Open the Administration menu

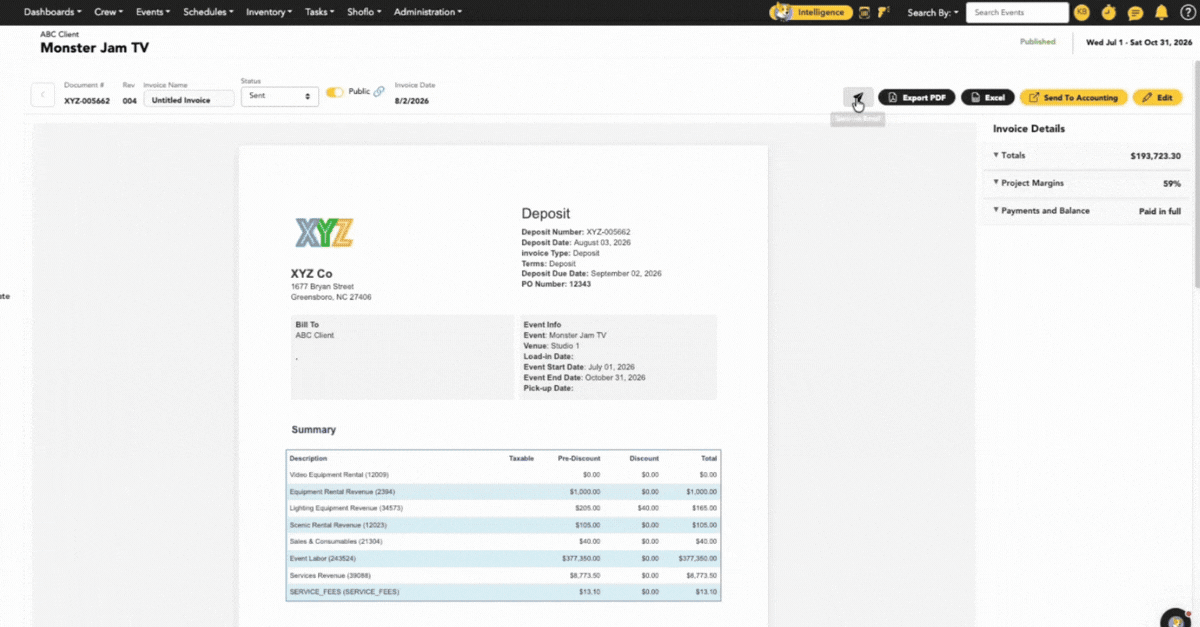428,12
